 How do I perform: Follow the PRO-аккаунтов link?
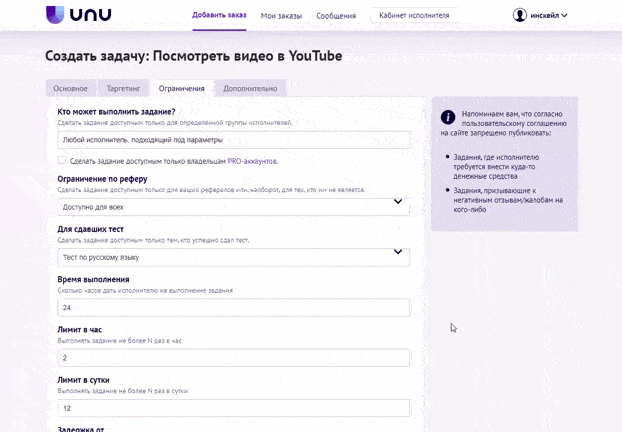[252, 161]
